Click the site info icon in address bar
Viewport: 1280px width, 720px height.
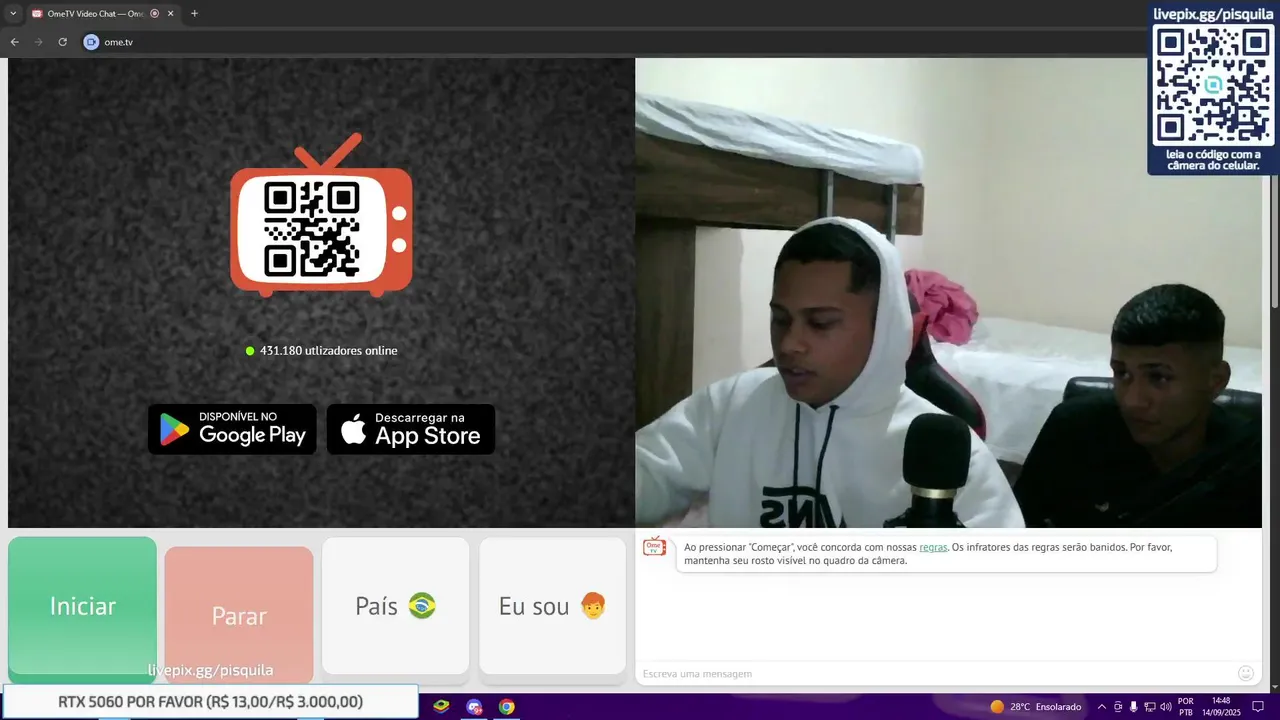[91, 42]
